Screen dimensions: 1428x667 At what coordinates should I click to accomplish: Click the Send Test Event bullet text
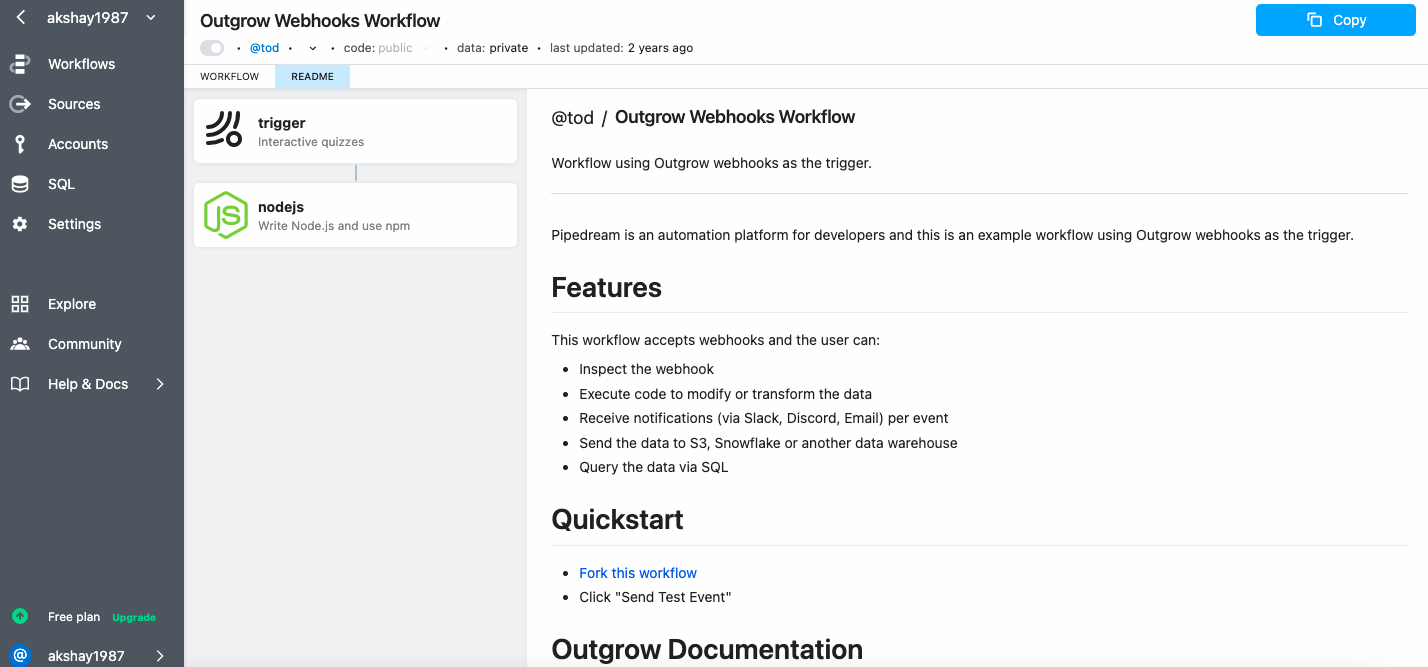[655, 597]
